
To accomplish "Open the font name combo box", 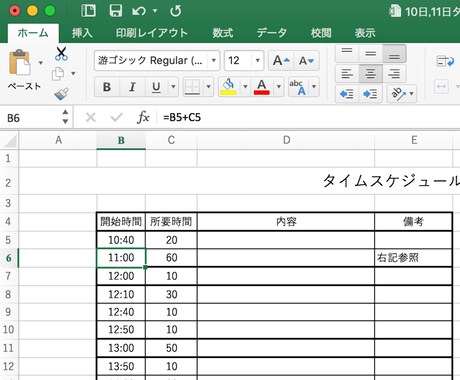I will click(157, 61).
